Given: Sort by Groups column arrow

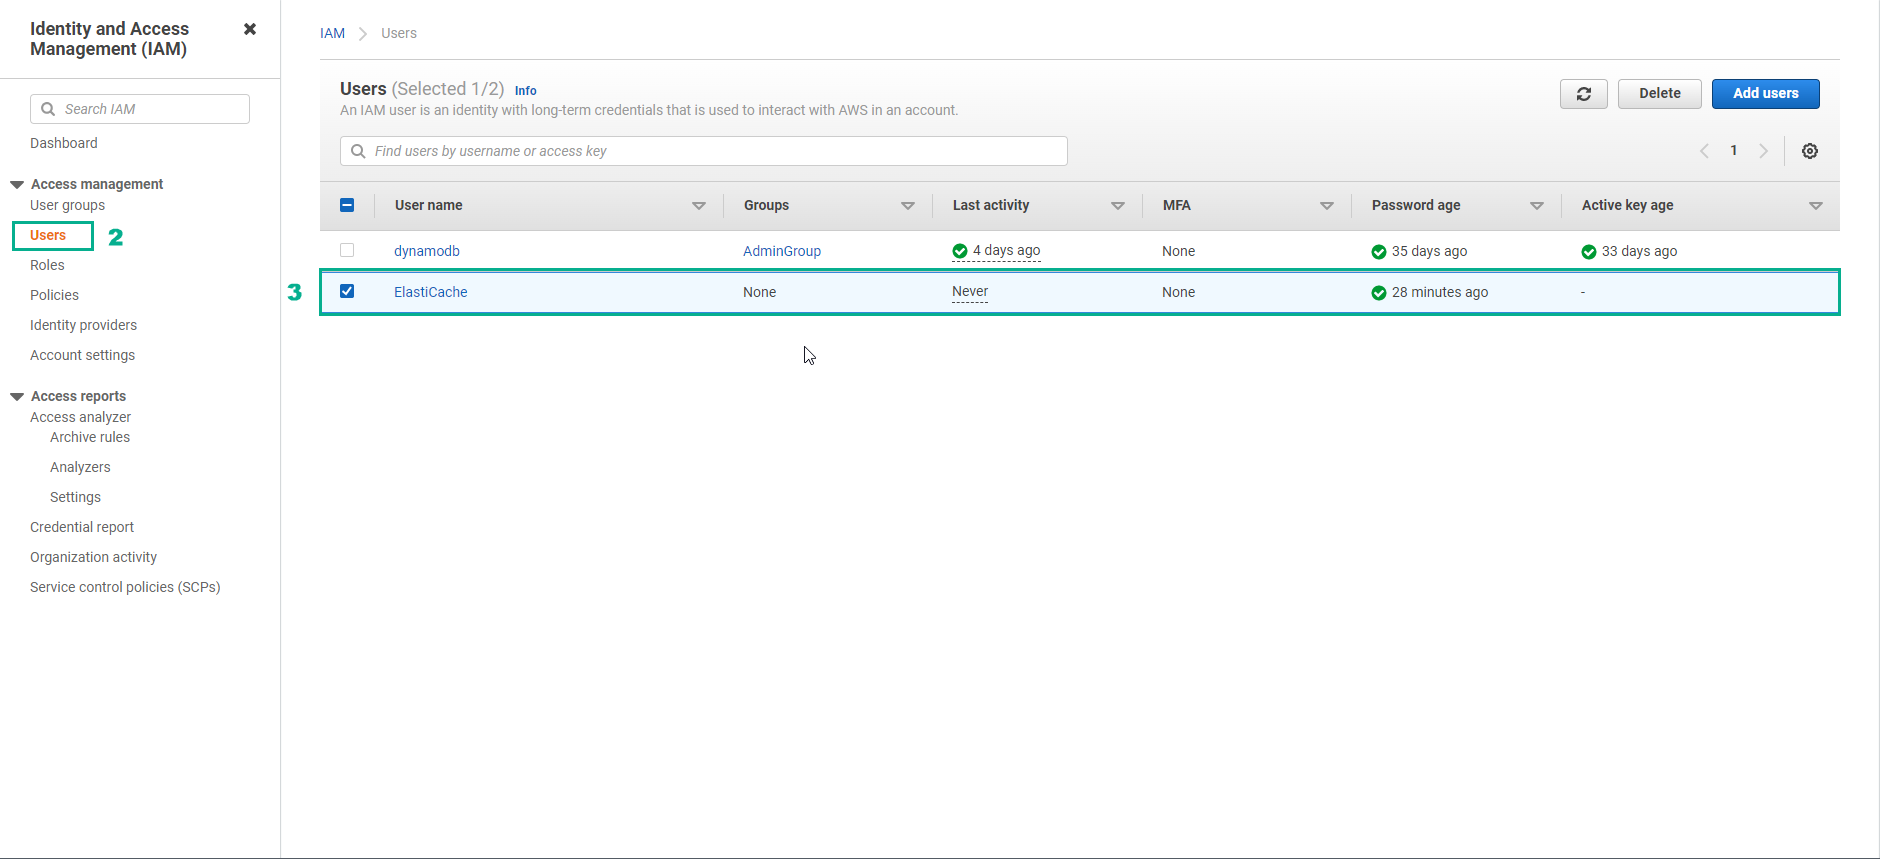Looking at the screenshot, I should pos(907,206).
